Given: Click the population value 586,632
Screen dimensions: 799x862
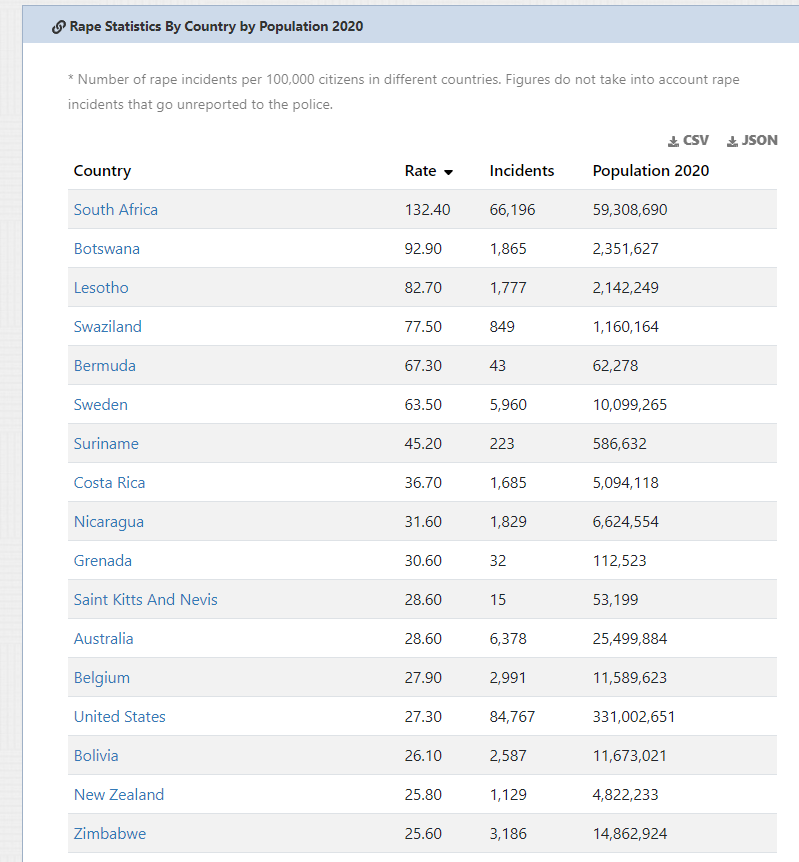Looking at the screenshot, I should point(619,444).
